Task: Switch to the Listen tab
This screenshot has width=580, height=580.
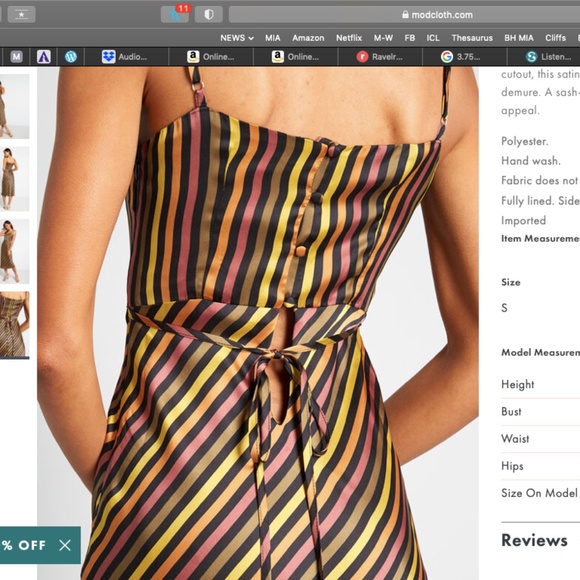Action: pos(544,57)
